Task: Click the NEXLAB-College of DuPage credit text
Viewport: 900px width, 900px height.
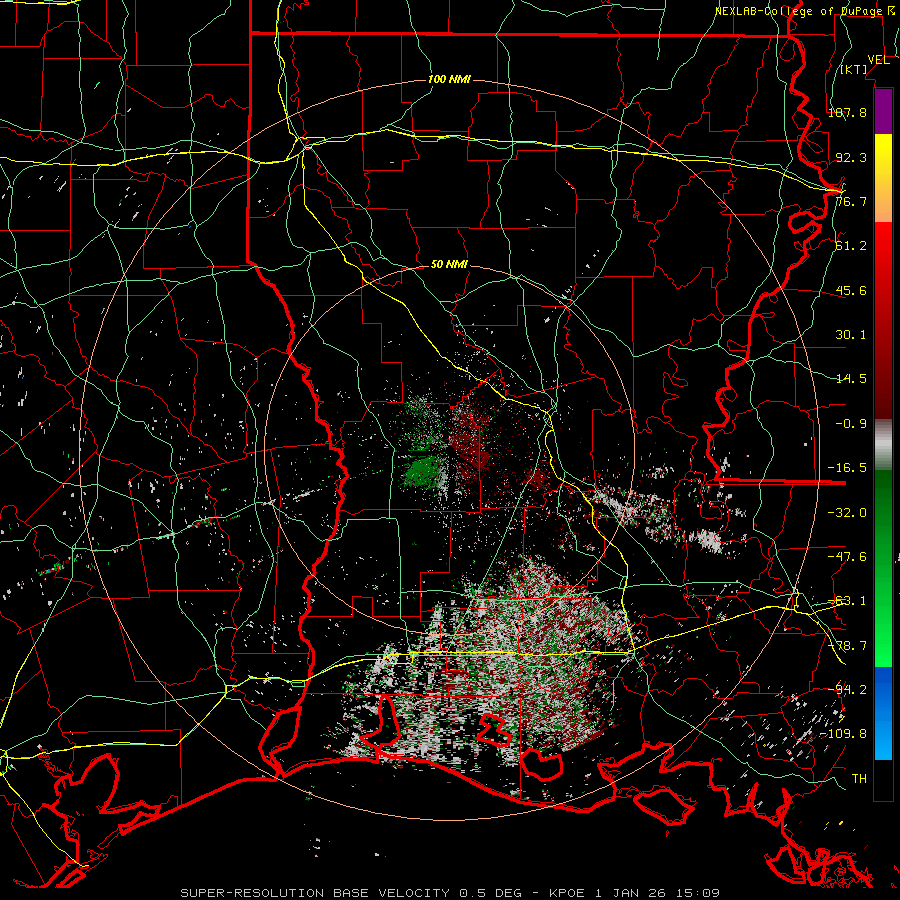Action: click(x=806, y=11)
